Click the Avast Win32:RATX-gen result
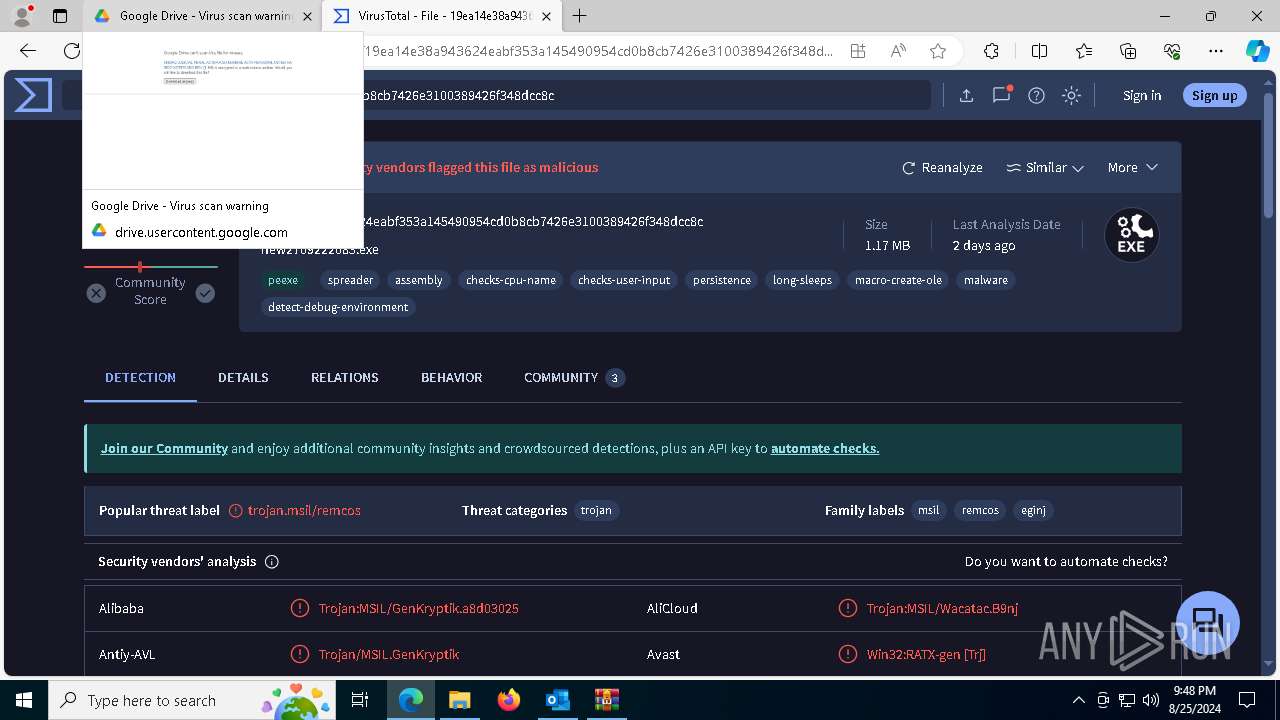The height and width of the screenshot is (720, 1280). pyautogui.click(x=926, y=655)
